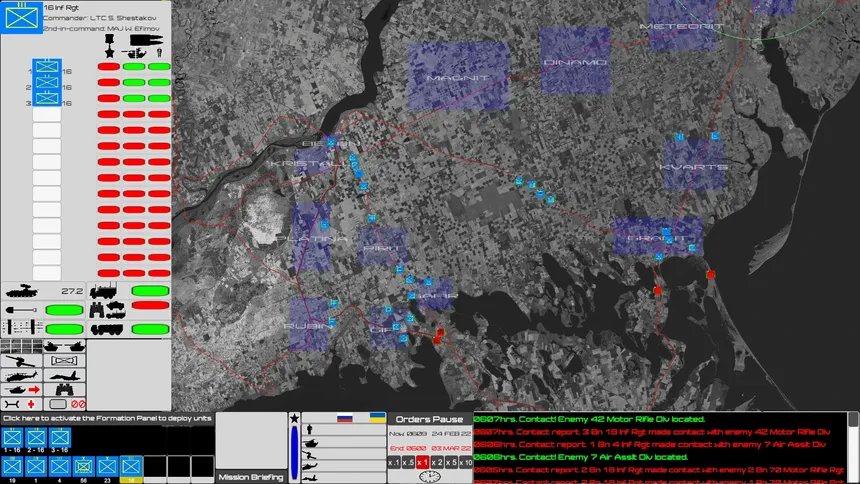Screen dimensions: 860x484
Task: Select unit 56 in the bottom unit bar
Action: [x=83, y=466]
